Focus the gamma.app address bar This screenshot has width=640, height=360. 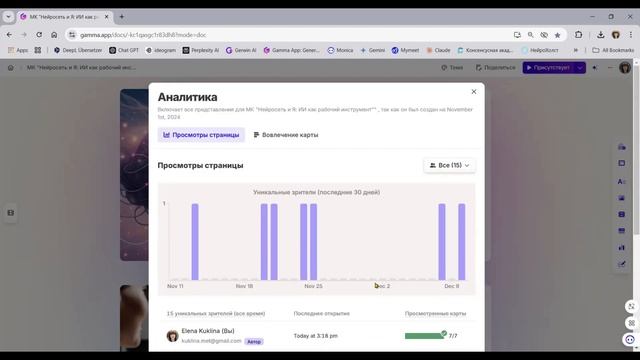click(x=286, y=35)
